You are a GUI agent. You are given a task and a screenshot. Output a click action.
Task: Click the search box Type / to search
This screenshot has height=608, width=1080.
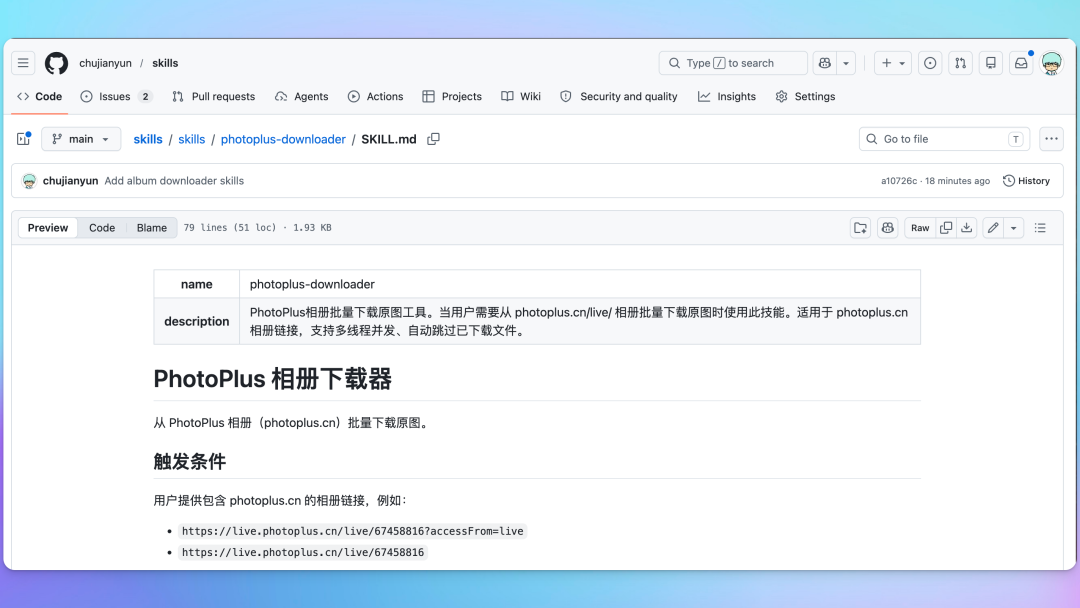coord(733,63)
